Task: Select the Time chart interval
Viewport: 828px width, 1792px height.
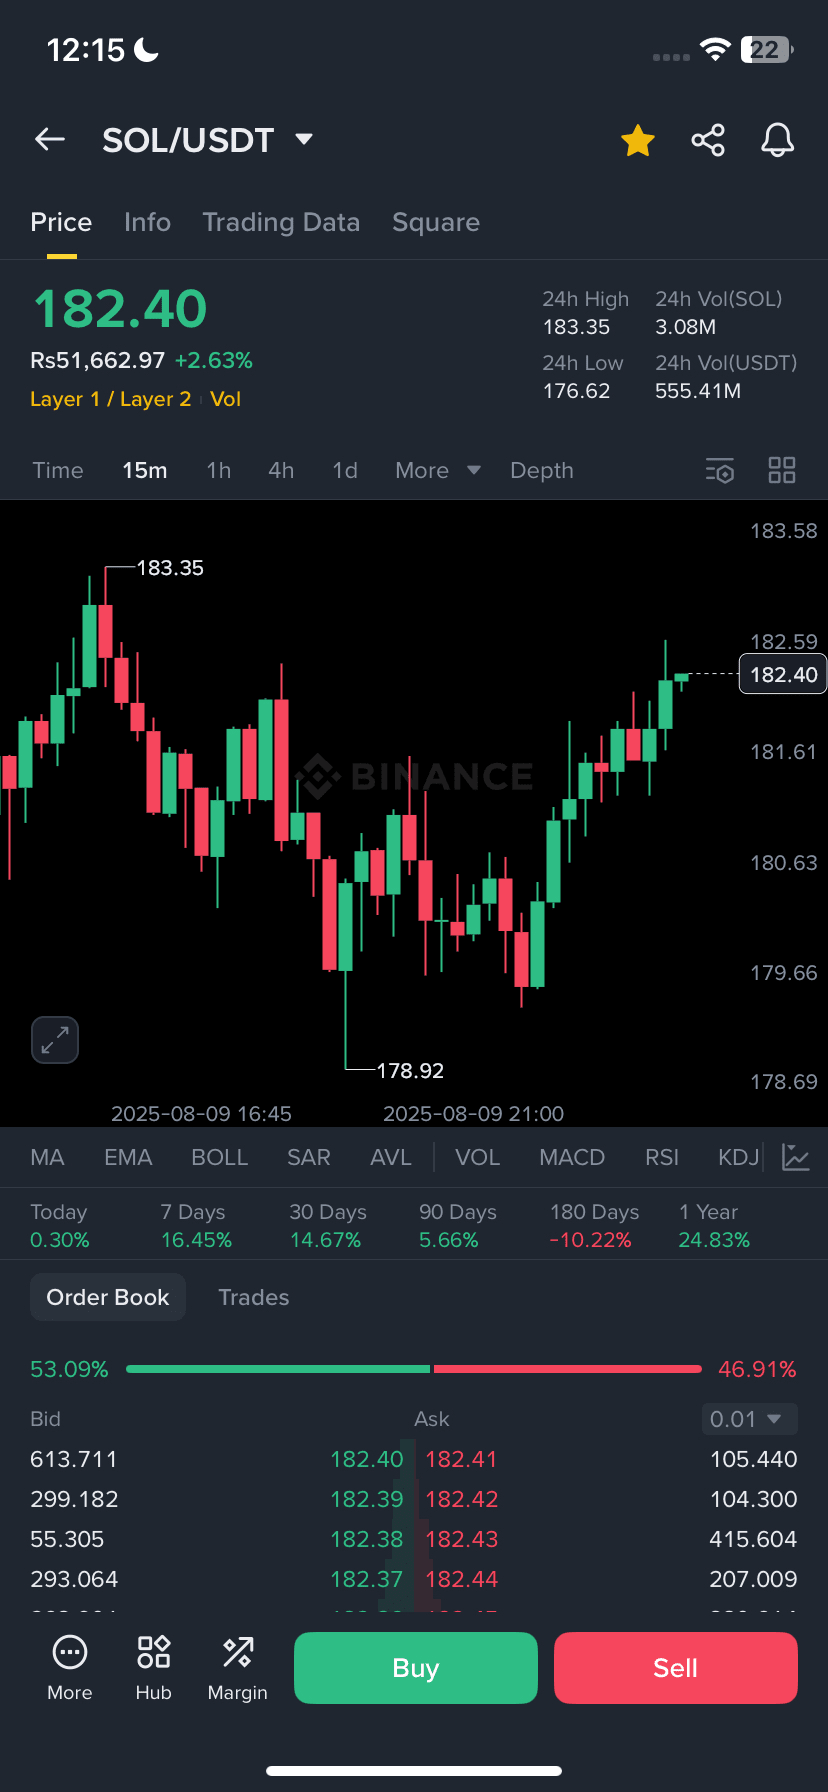Action: click(x=58, y=470)
